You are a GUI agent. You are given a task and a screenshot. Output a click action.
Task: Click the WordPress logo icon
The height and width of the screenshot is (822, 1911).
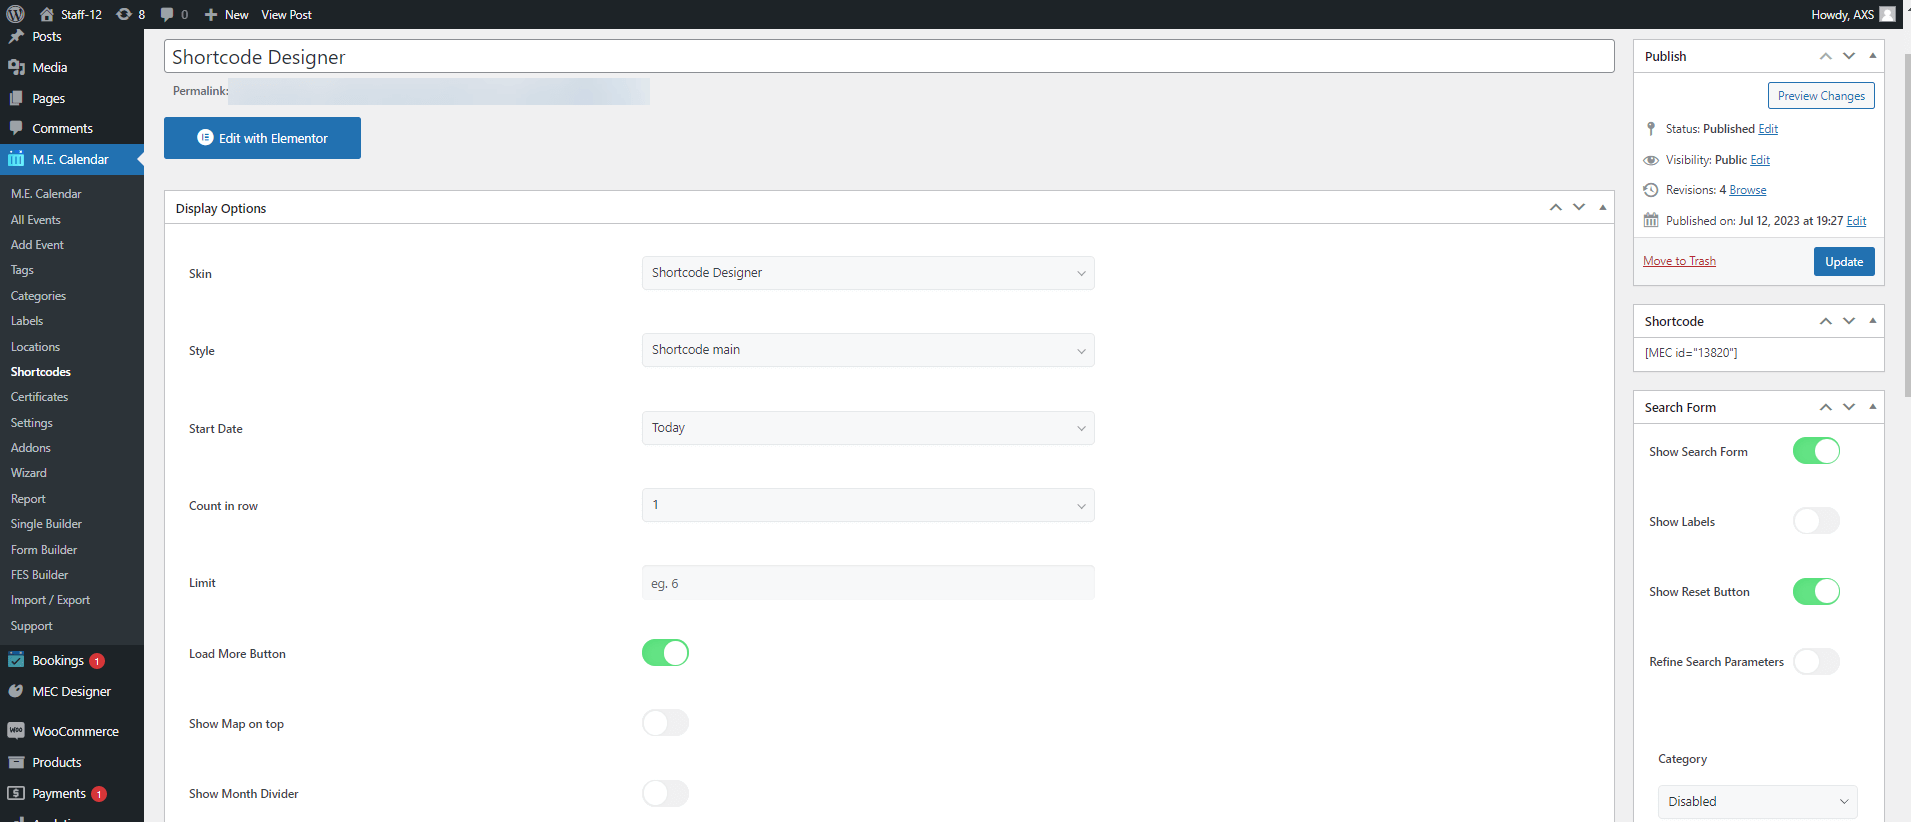pos(15,14)
